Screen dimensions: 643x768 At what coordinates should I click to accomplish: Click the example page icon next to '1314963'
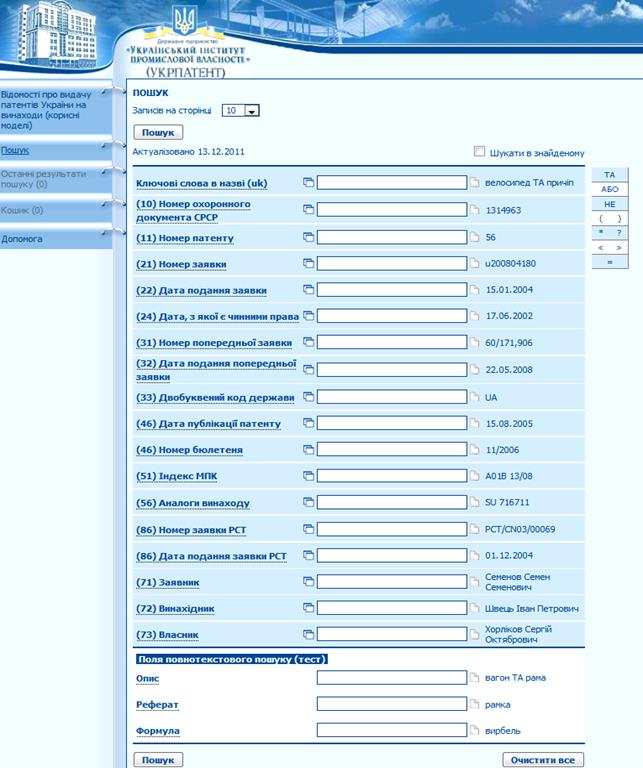(475, 210)
